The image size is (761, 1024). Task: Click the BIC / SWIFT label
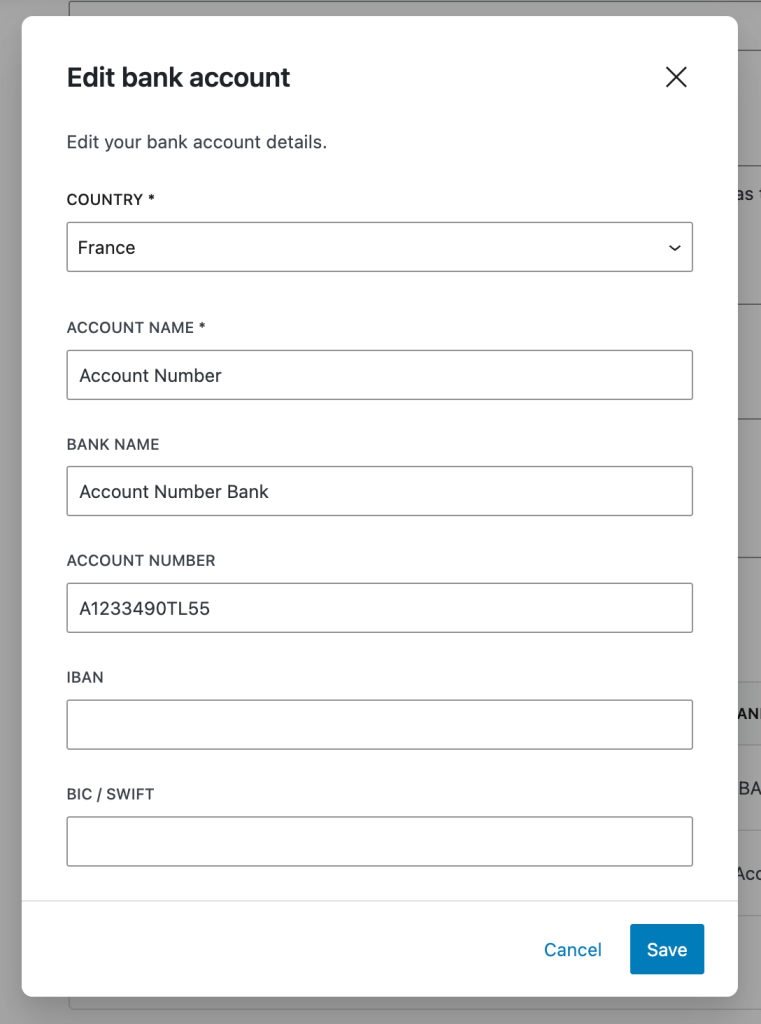click(x=110, y=794)
